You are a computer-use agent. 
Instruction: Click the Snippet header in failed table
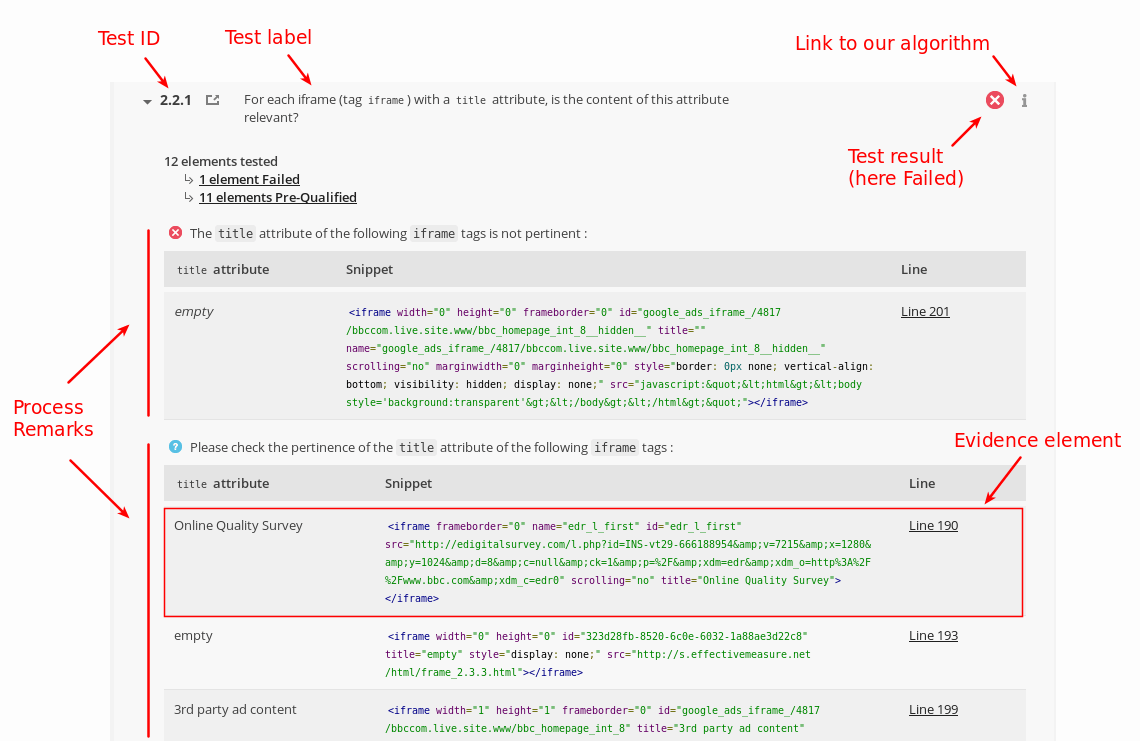point(369,269)
